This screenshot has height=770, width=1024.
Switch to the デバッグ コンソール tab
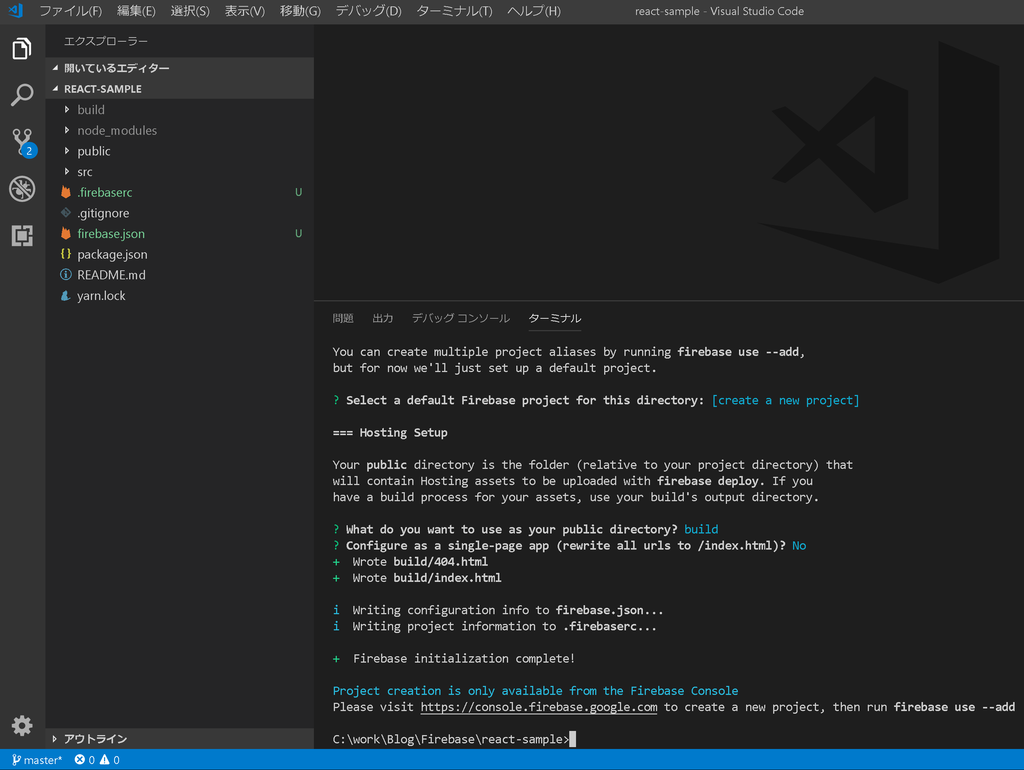(460, 317)
